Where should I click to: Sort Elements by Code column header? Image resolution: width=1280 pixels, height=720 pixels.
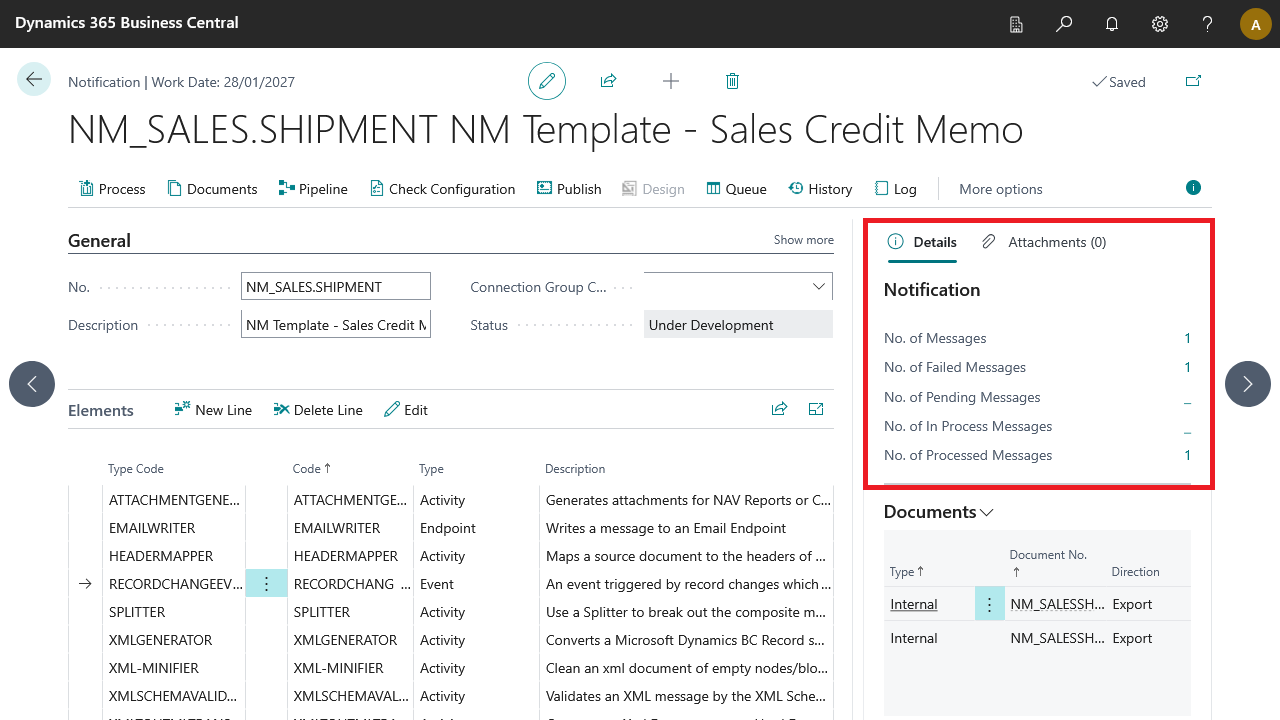tap(311, 469)
